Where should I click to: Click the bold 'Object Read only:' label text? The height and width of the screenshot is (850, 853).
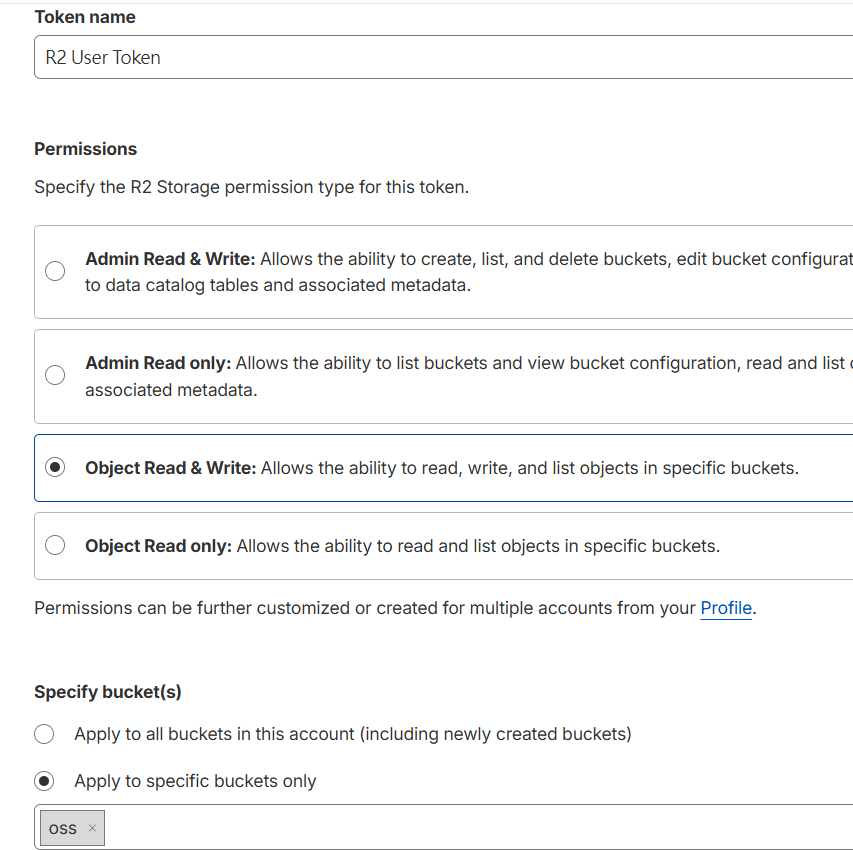158,546
